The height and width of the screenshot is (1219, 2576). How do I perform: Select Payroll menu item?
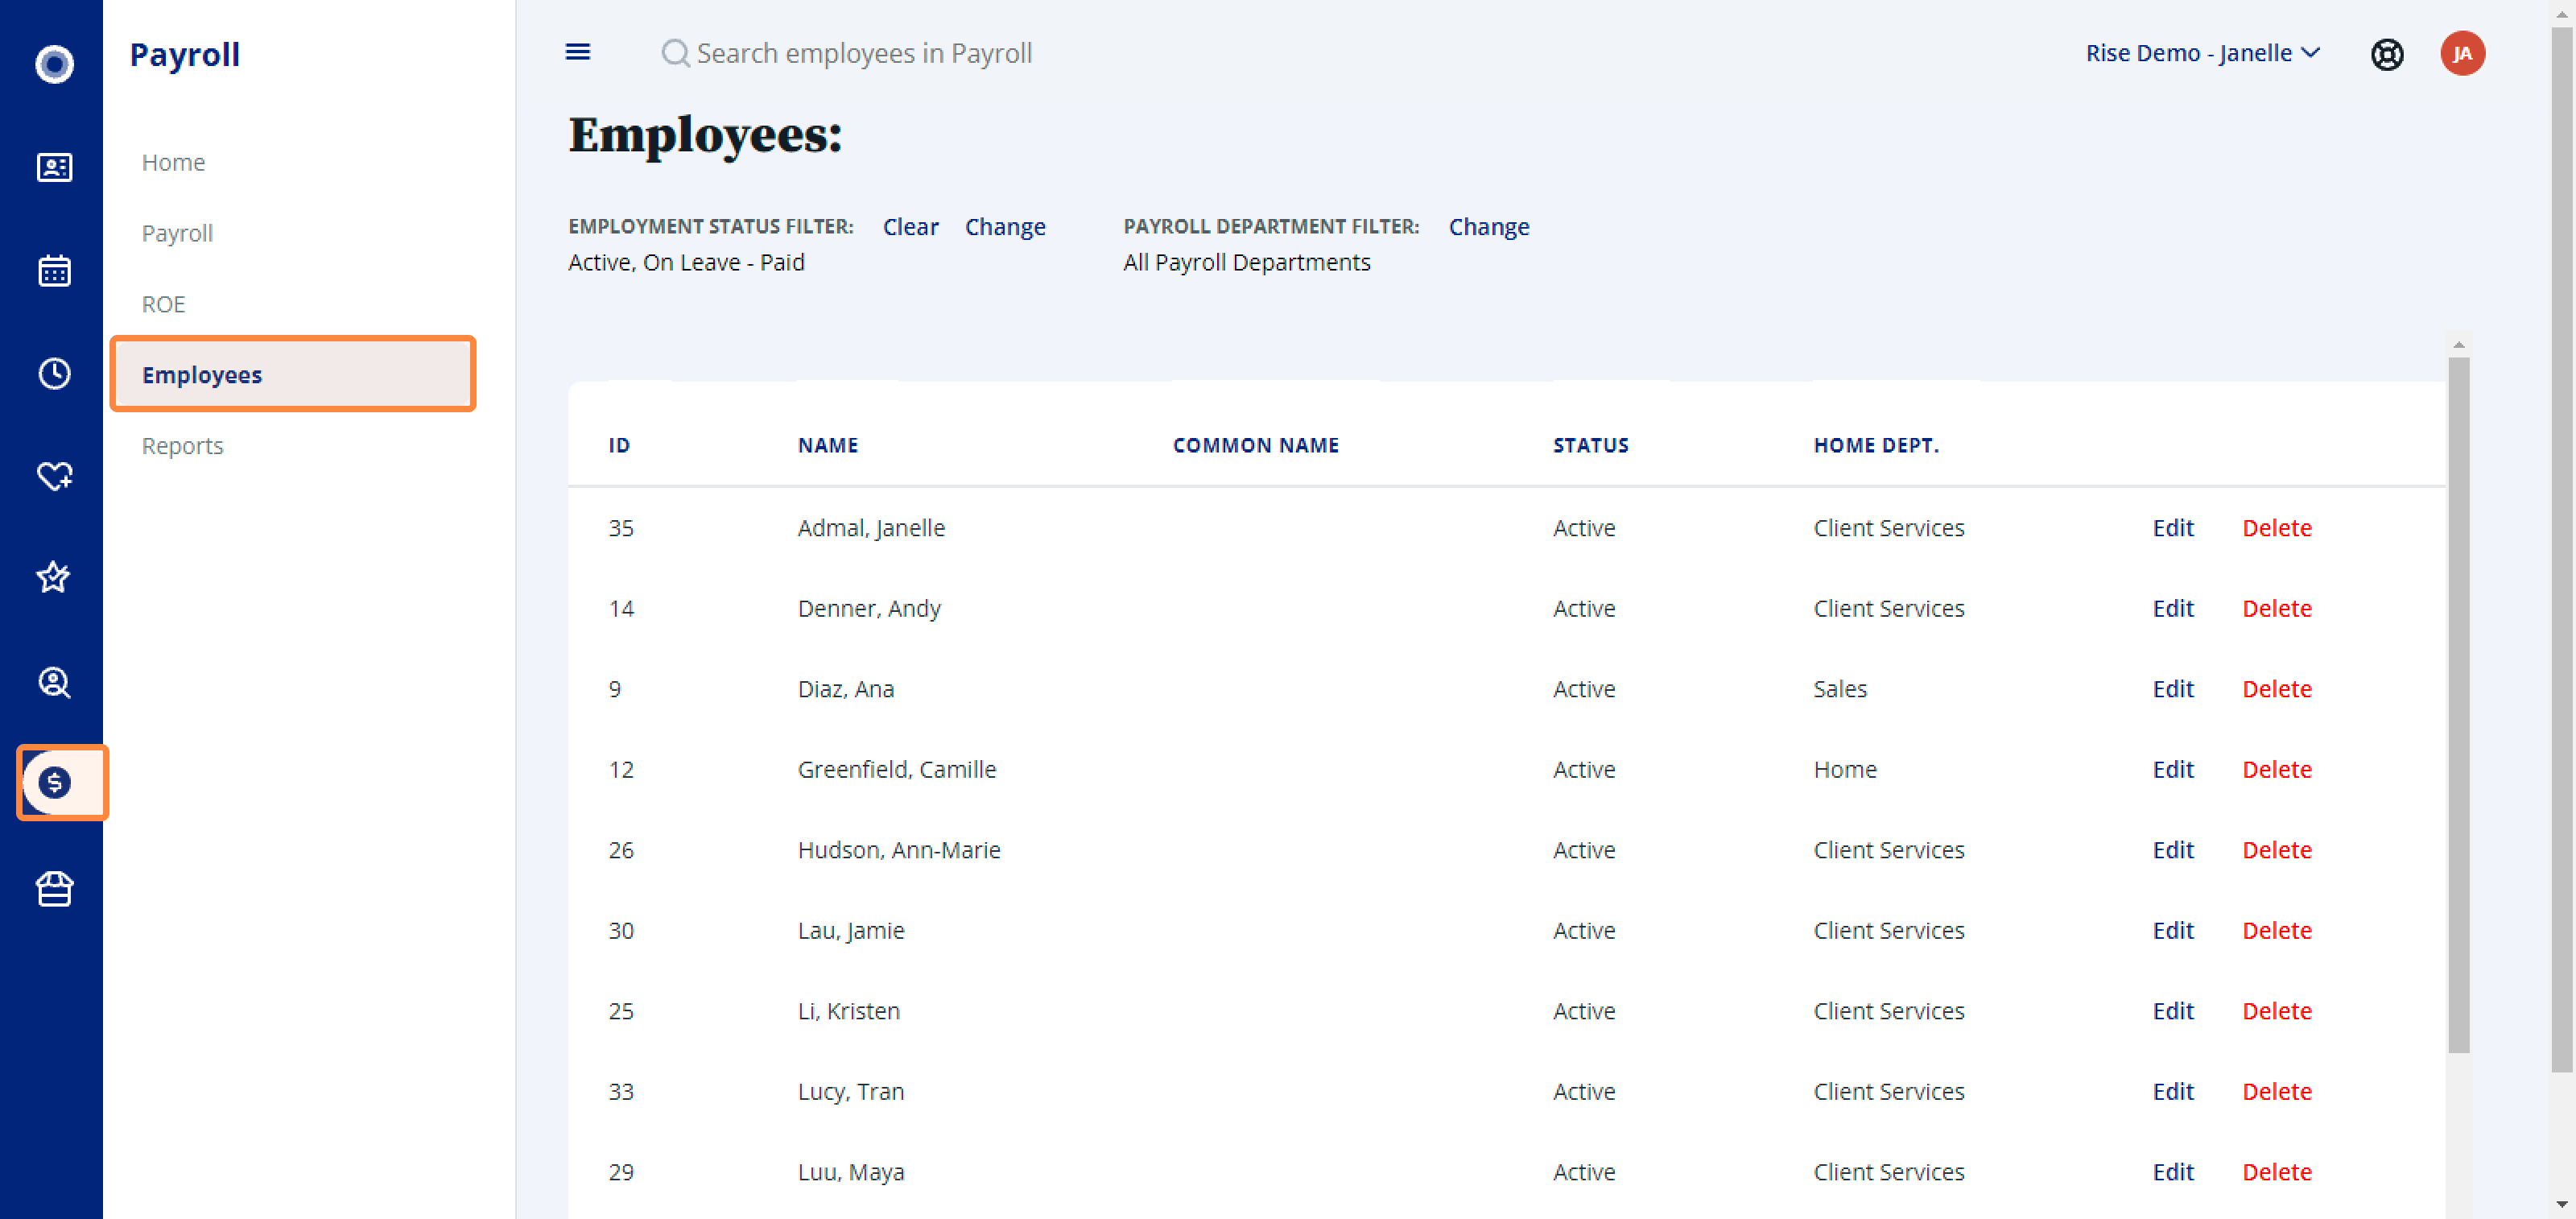coord(177,233)
